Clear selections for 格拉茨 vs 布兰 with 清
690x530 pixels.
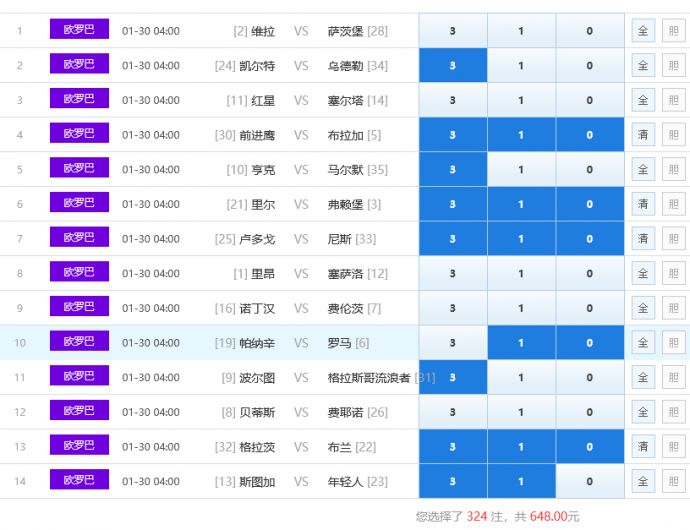(x=643, y=447)
